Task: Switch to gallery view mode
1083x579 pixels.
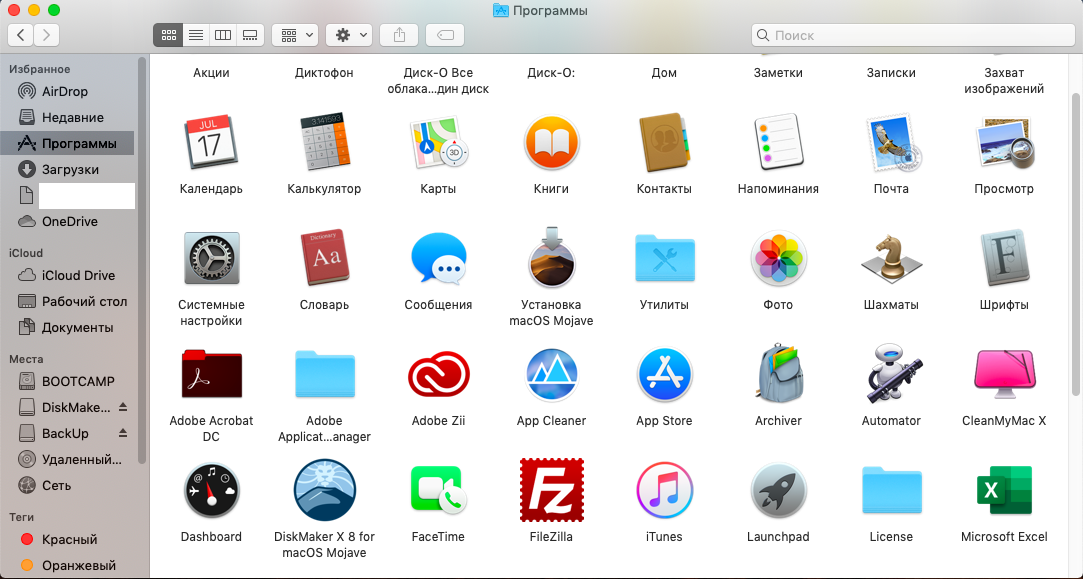Action: click(x=250, y=35)
